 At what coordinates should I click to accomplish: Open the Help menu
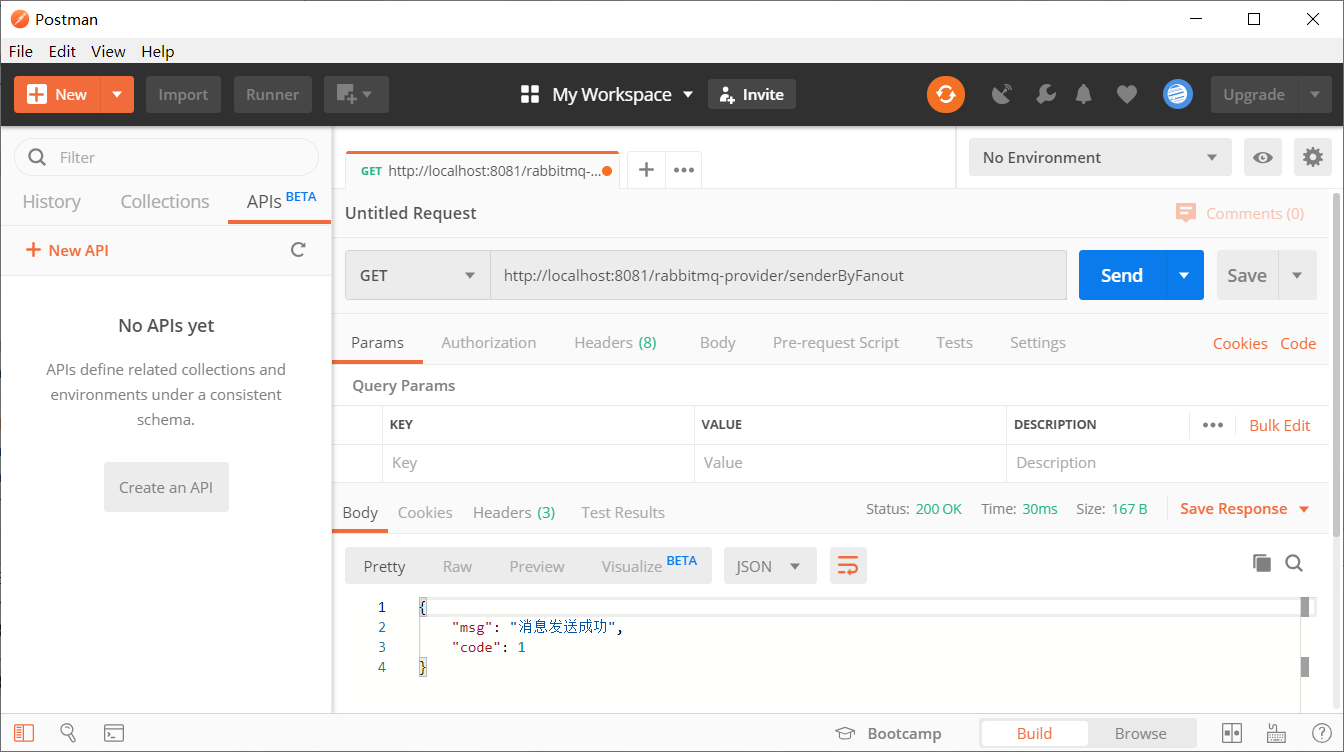157,51
